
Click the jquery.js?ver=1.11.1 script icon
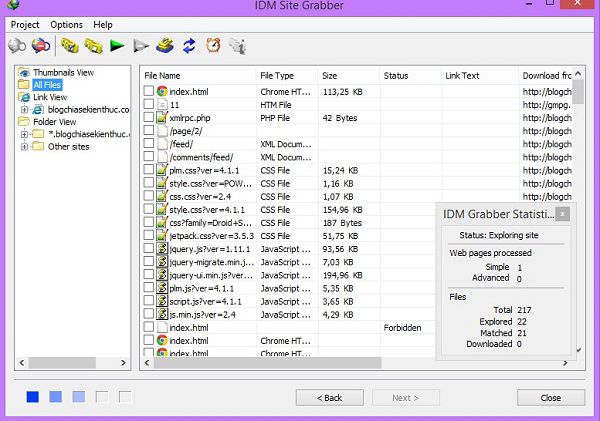tap(162, 249)
